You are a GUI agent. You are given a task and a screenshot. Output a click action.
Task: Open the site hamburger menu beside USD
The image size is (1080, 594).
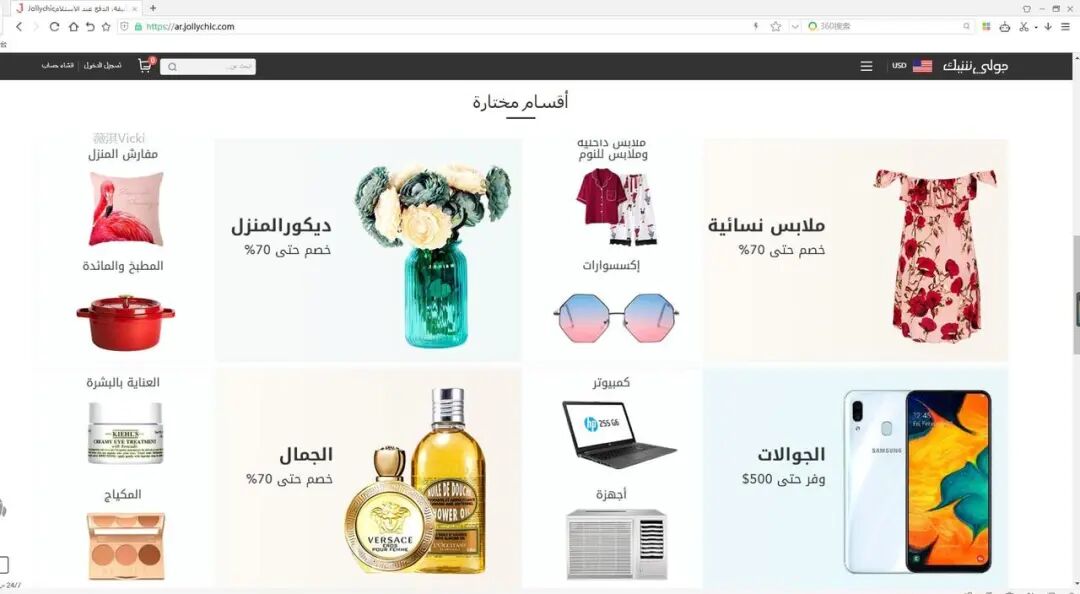click(x=866, y=66)
